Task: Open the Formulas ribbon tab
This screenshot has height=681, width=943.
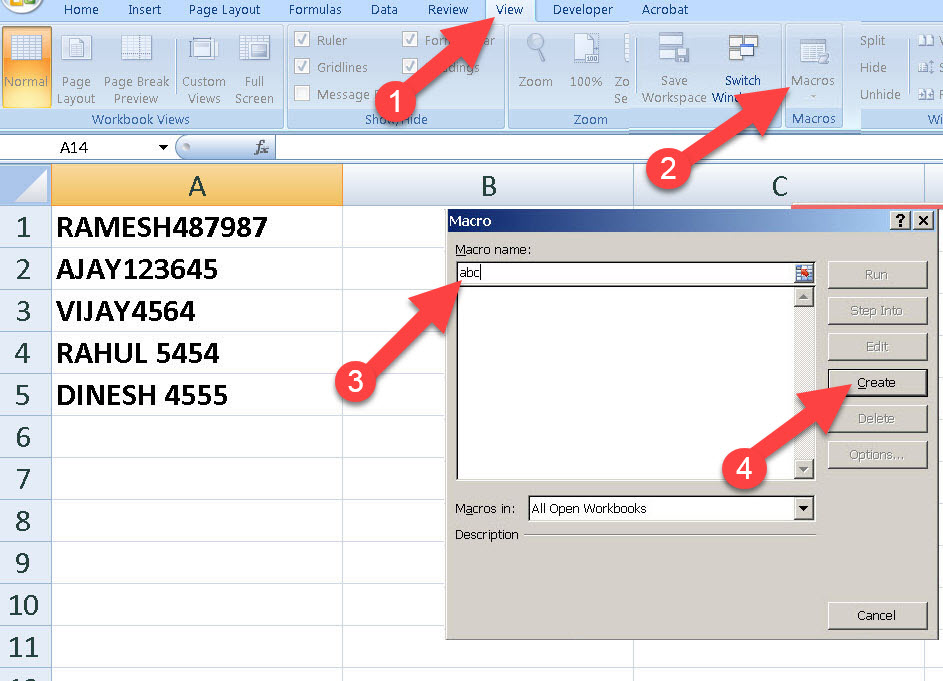Action: tap(315, 10)
